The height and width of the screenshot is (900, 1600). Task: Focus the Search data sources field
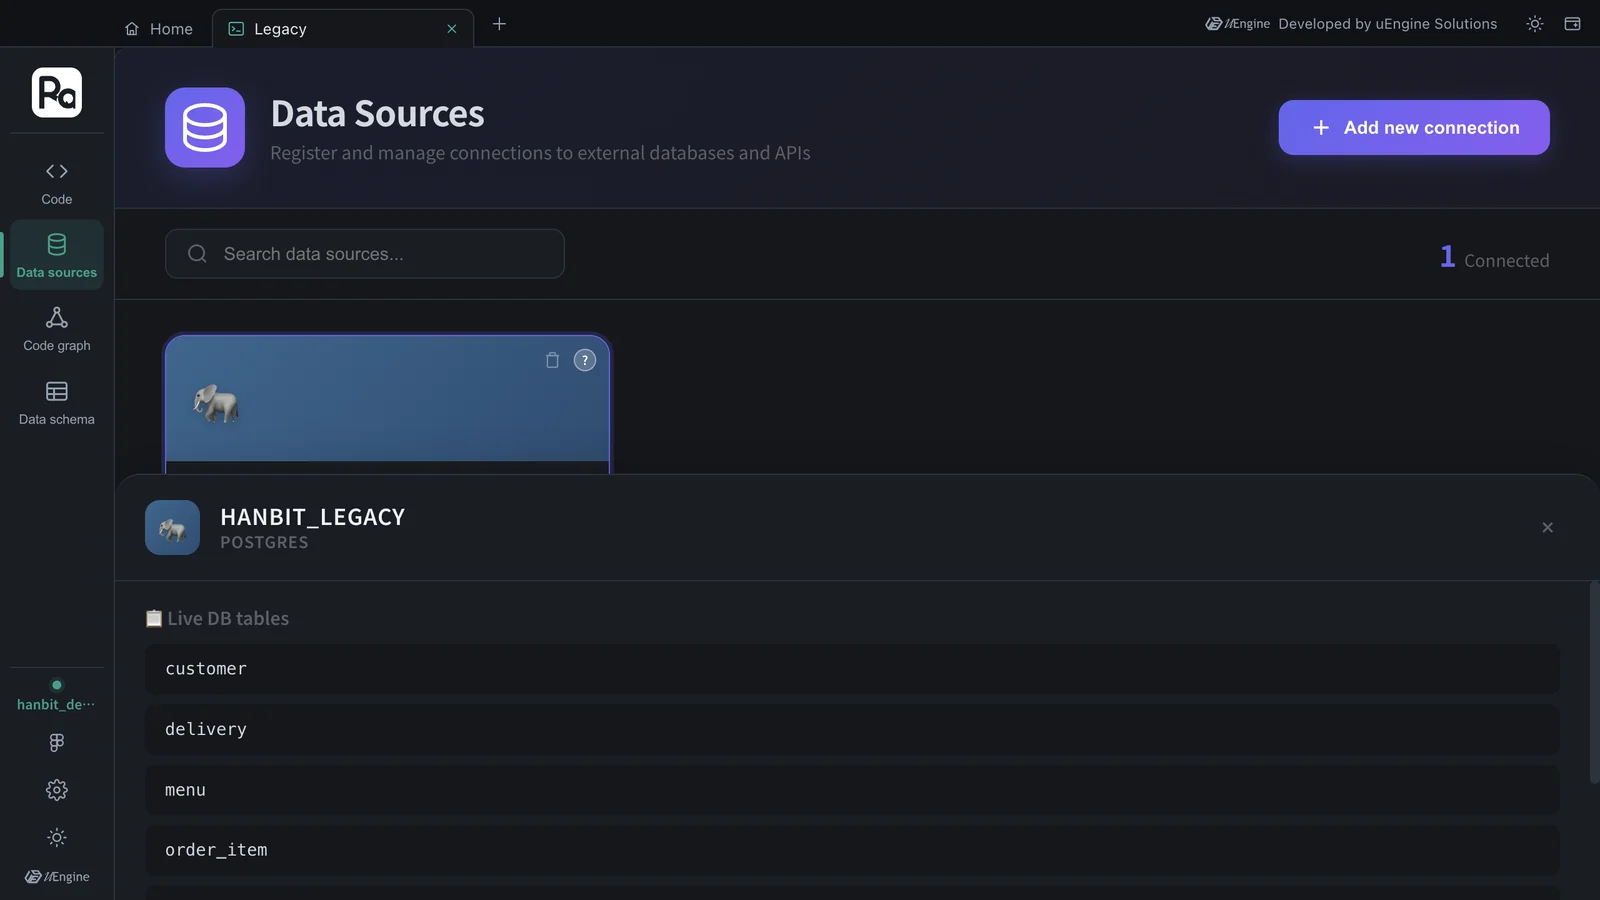tap(365, 254)
